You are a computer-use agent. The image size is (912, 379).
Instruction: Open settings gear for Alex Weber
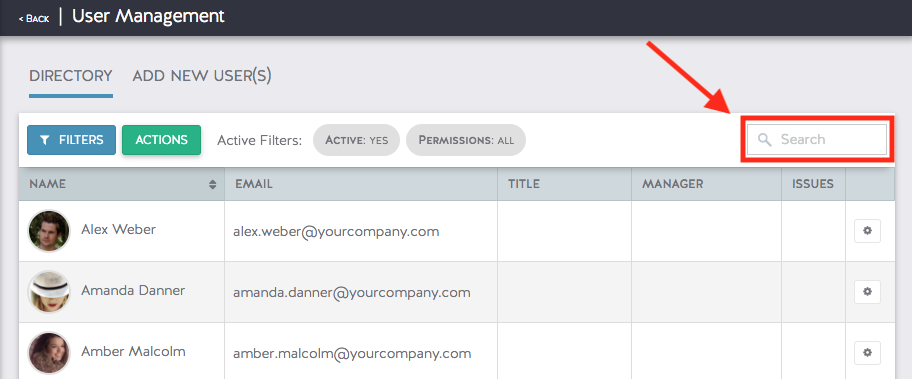[x=867, y=231]
